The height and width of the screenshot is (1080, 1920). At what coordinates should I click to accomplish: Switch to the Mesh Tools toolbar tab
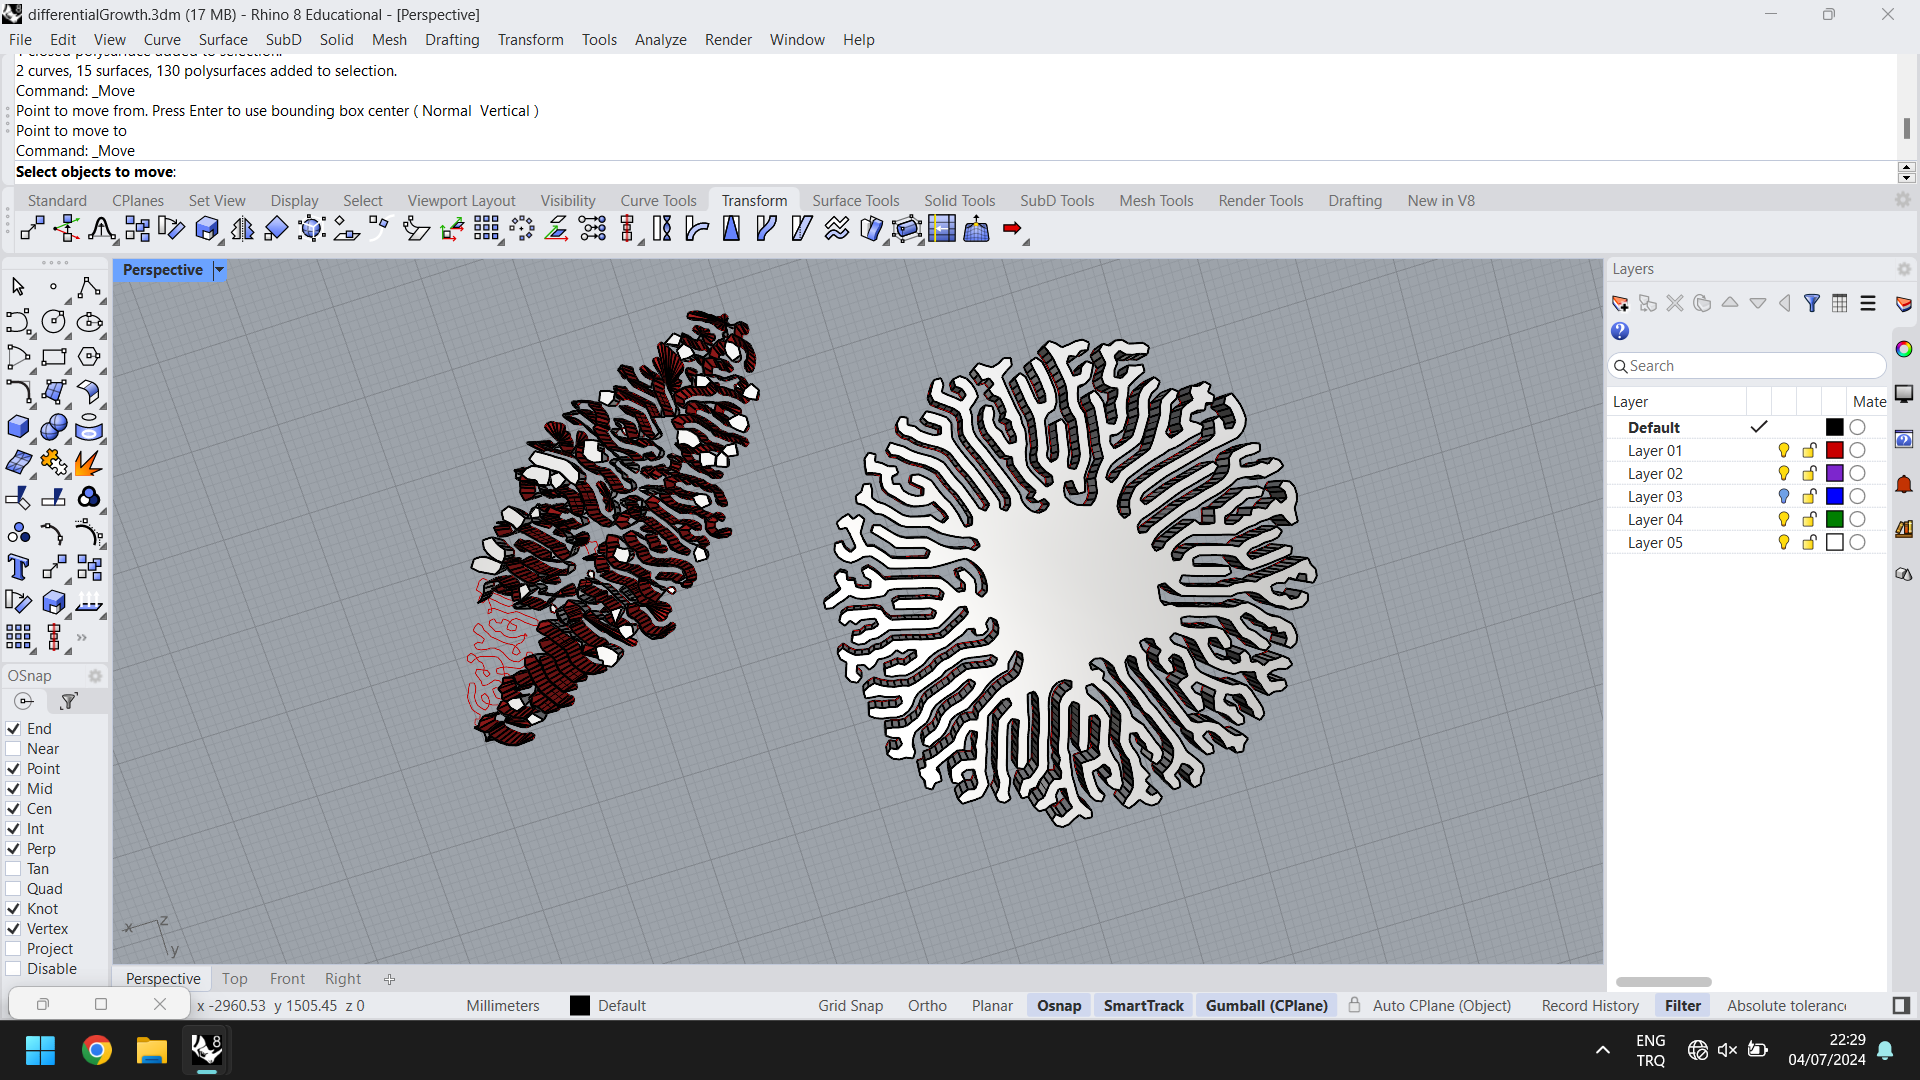point(1156,200)
